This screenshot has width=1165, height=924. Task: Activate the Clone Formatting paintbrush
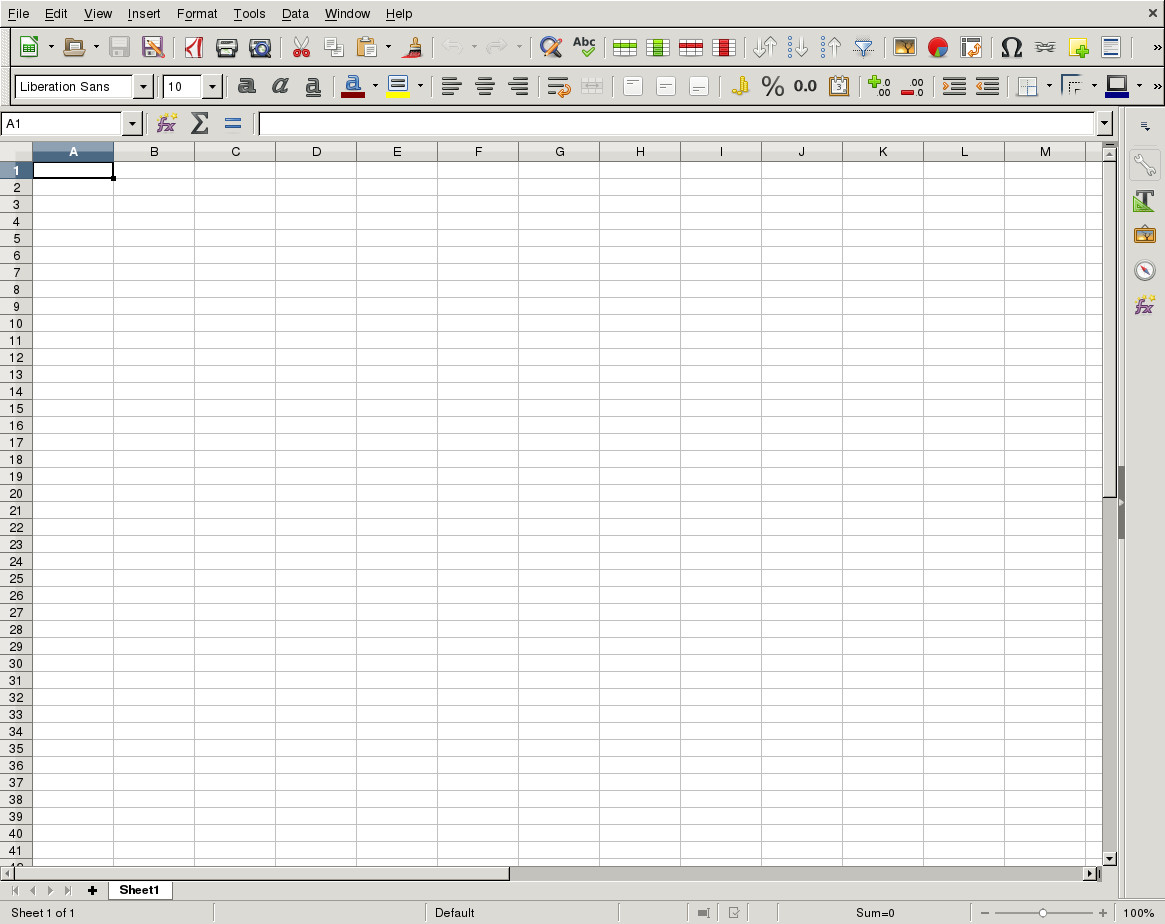[412, 47]
